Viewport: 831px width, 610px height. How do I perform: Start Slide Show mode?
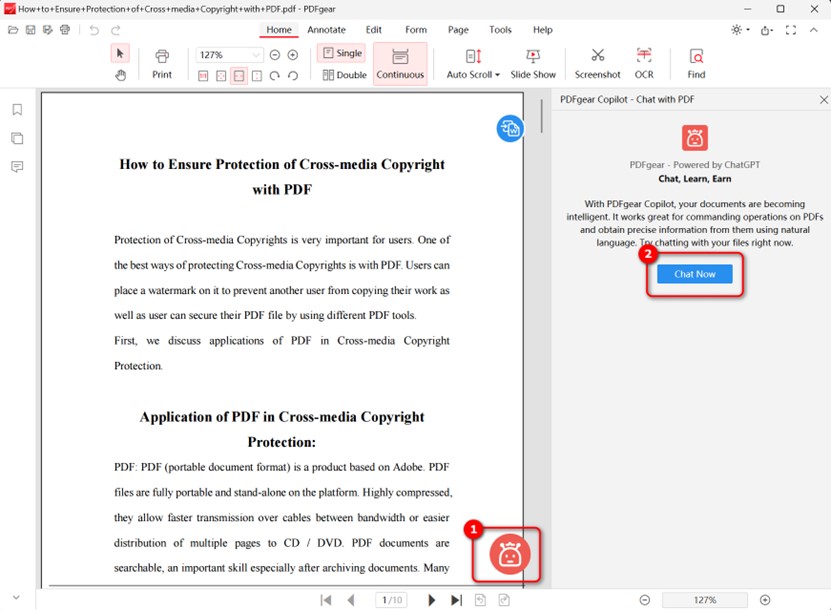click(x=533, y=62)
